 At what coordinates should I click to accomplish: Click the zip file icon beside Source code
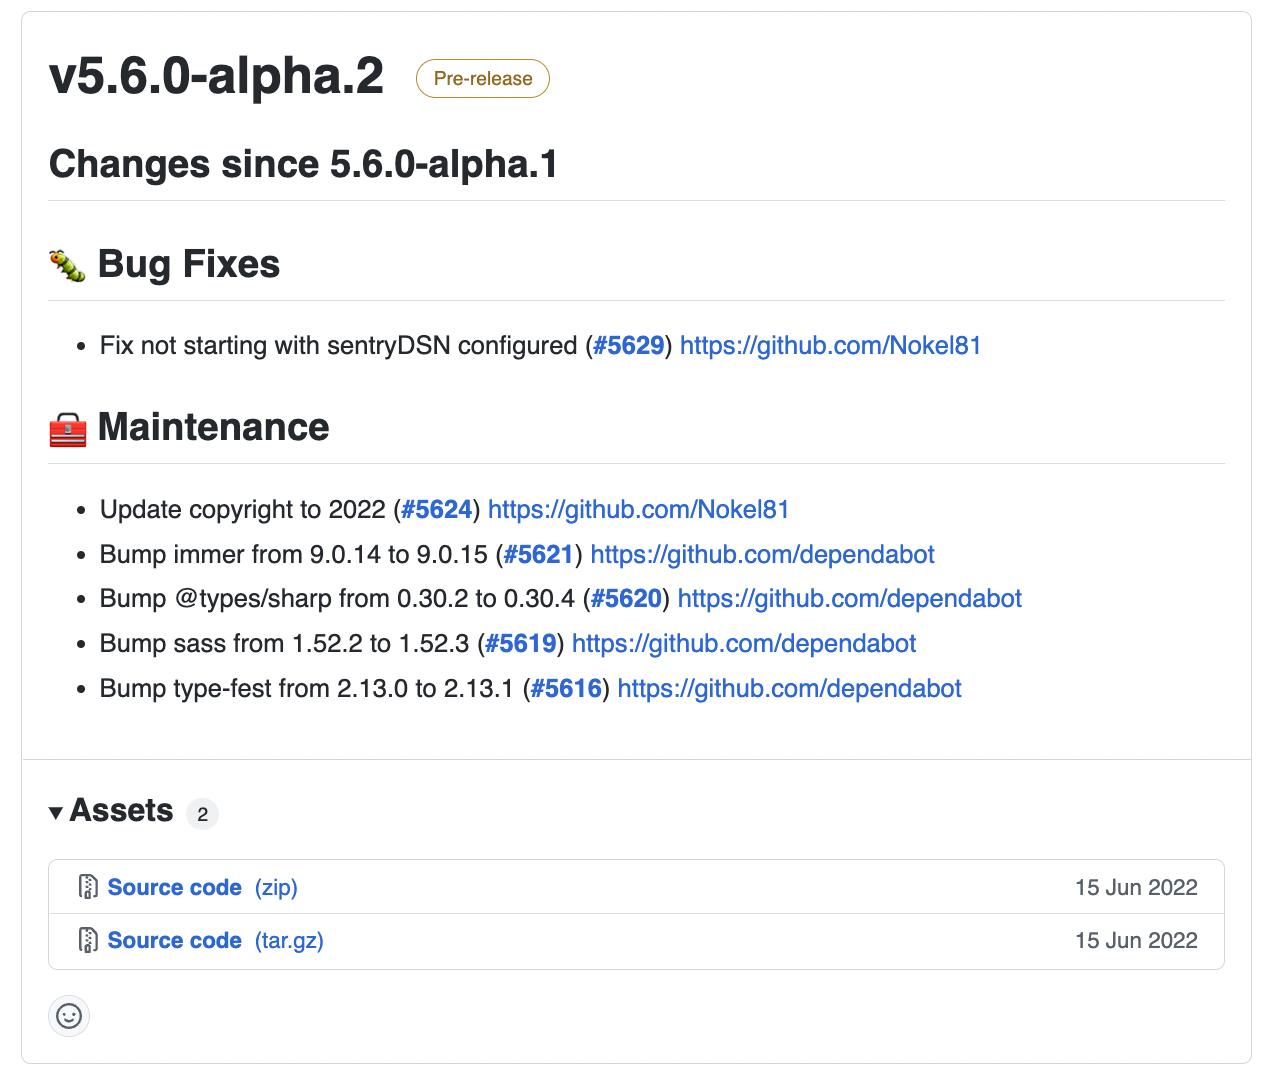pyautogui.click(x=88, y=887)
